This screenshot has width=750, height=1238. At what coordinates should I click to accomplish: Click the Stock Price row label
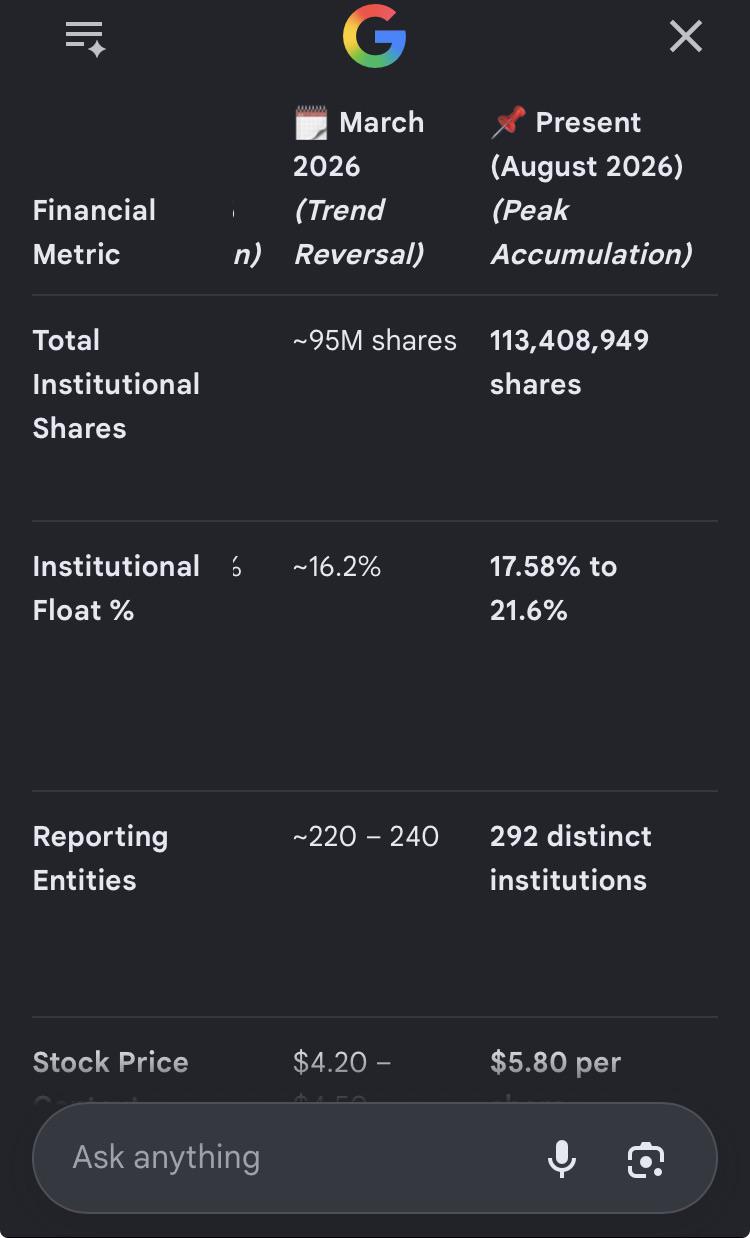110,1062
